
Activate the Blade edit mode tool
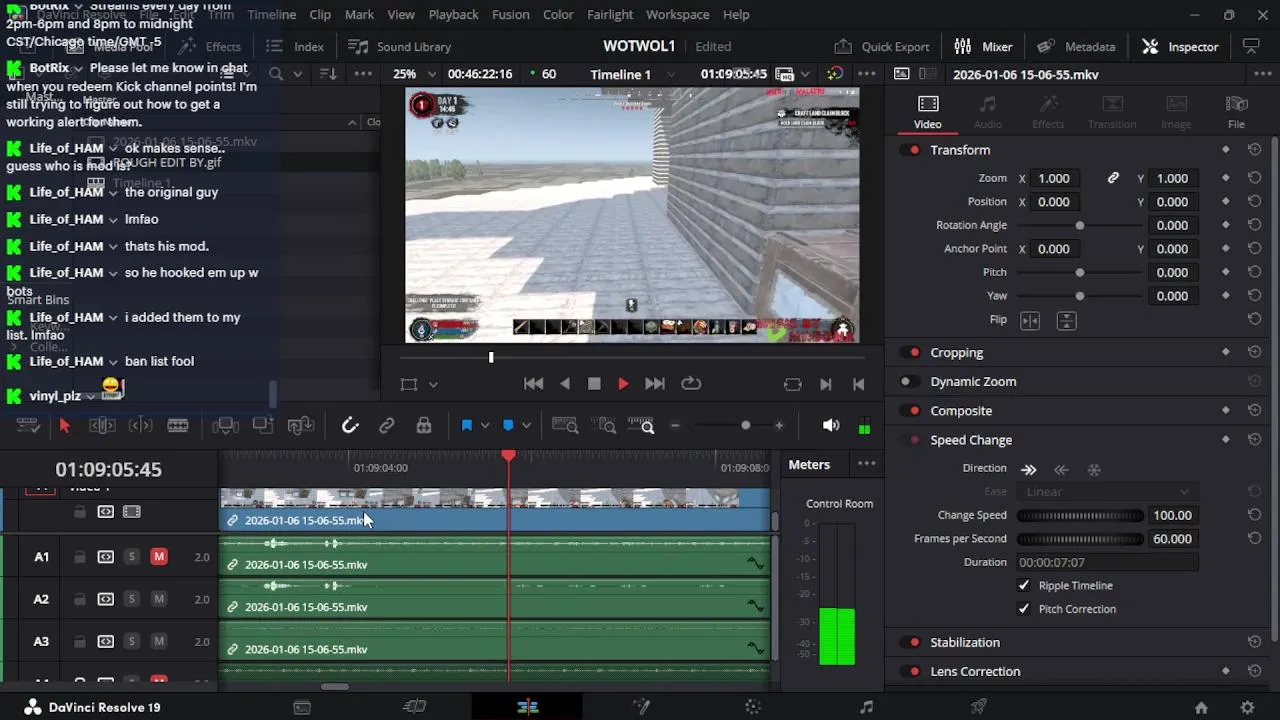(x=178, y=426)
